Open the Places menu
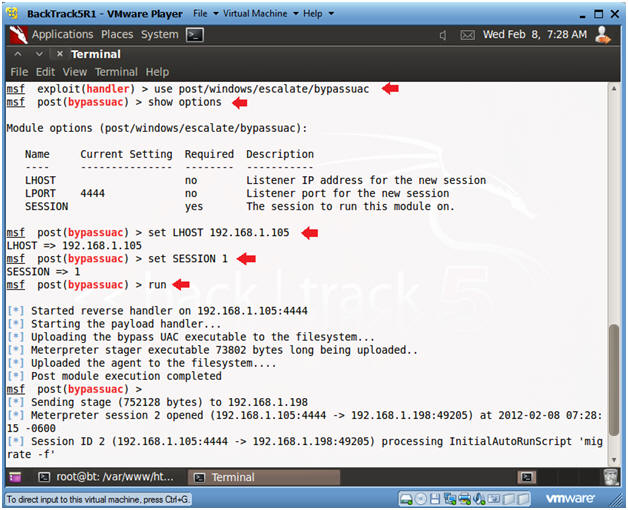 coord(117,34)
